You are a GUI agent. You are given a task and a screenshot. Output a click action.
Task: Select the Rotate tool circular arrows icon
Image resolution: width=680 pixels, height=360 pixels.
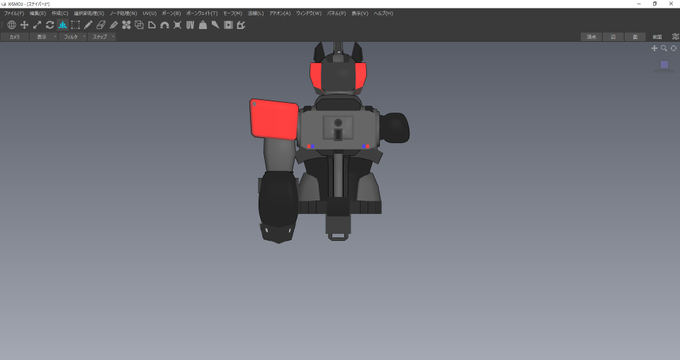pos(50,25)
